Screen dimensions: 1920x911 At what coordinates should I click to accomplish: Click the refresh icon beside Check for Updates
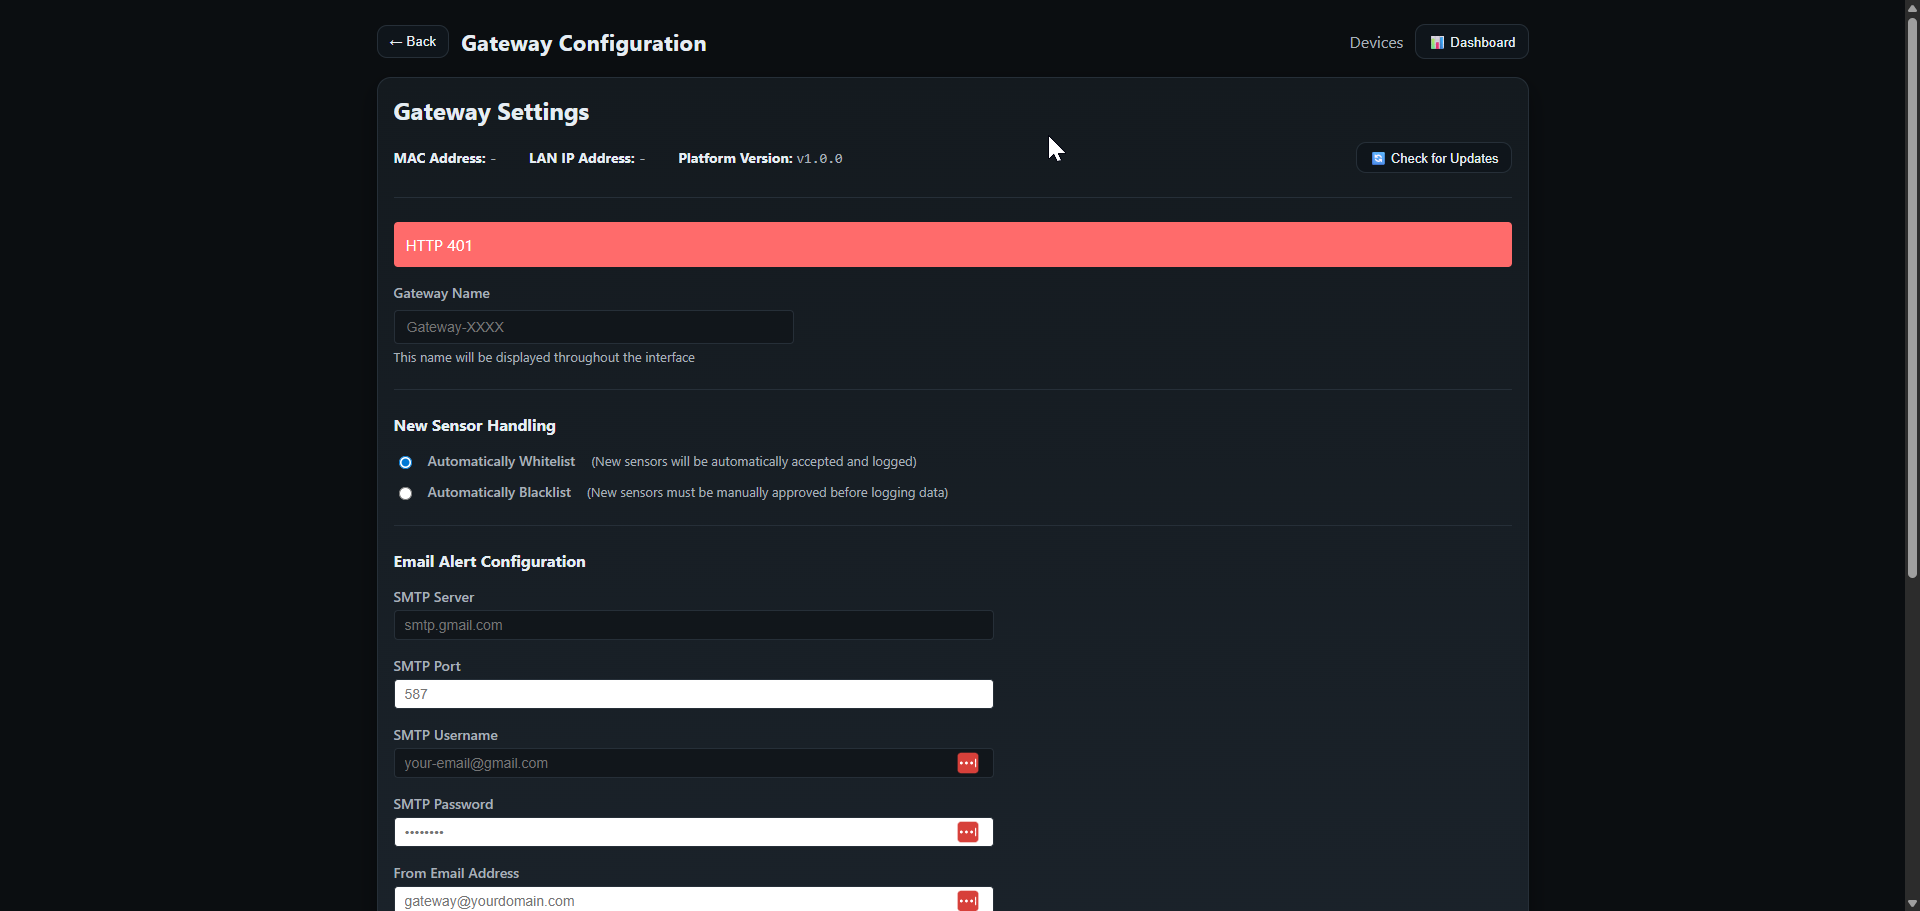pos(1378,159)
